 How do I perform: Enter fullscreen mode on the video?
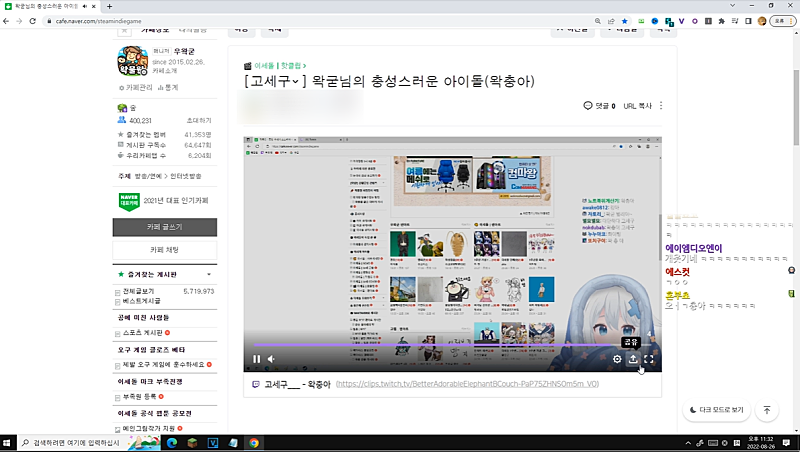click(649, 359)
